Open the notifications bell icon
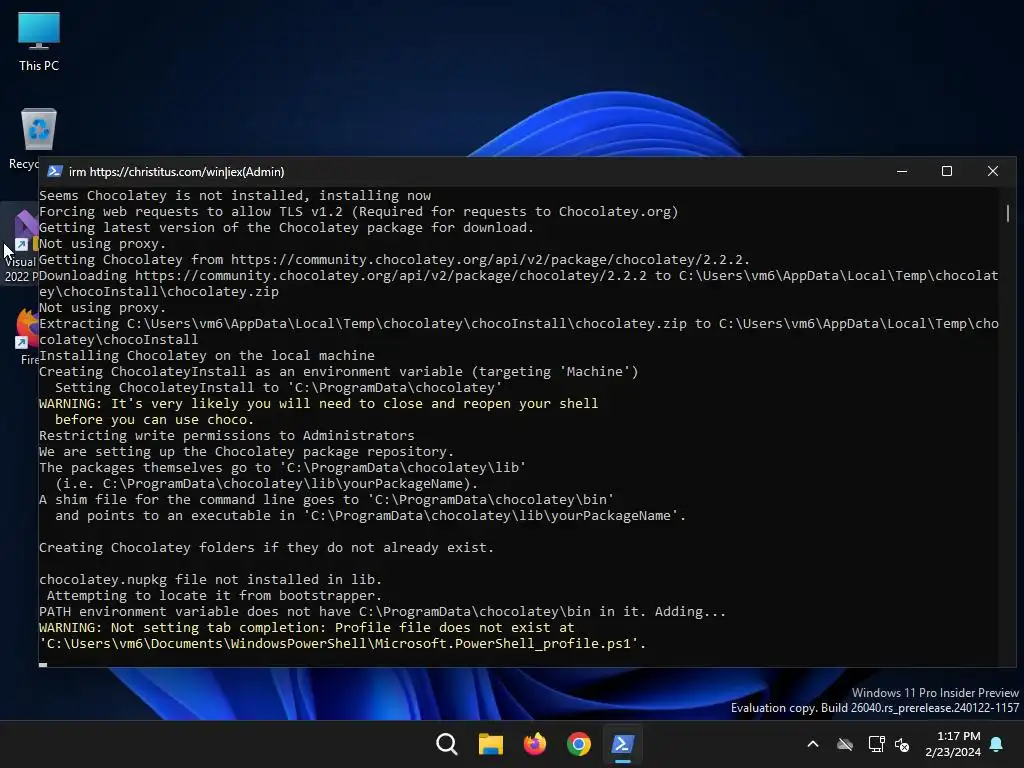The image size is (1024, 768). [997, 744]
